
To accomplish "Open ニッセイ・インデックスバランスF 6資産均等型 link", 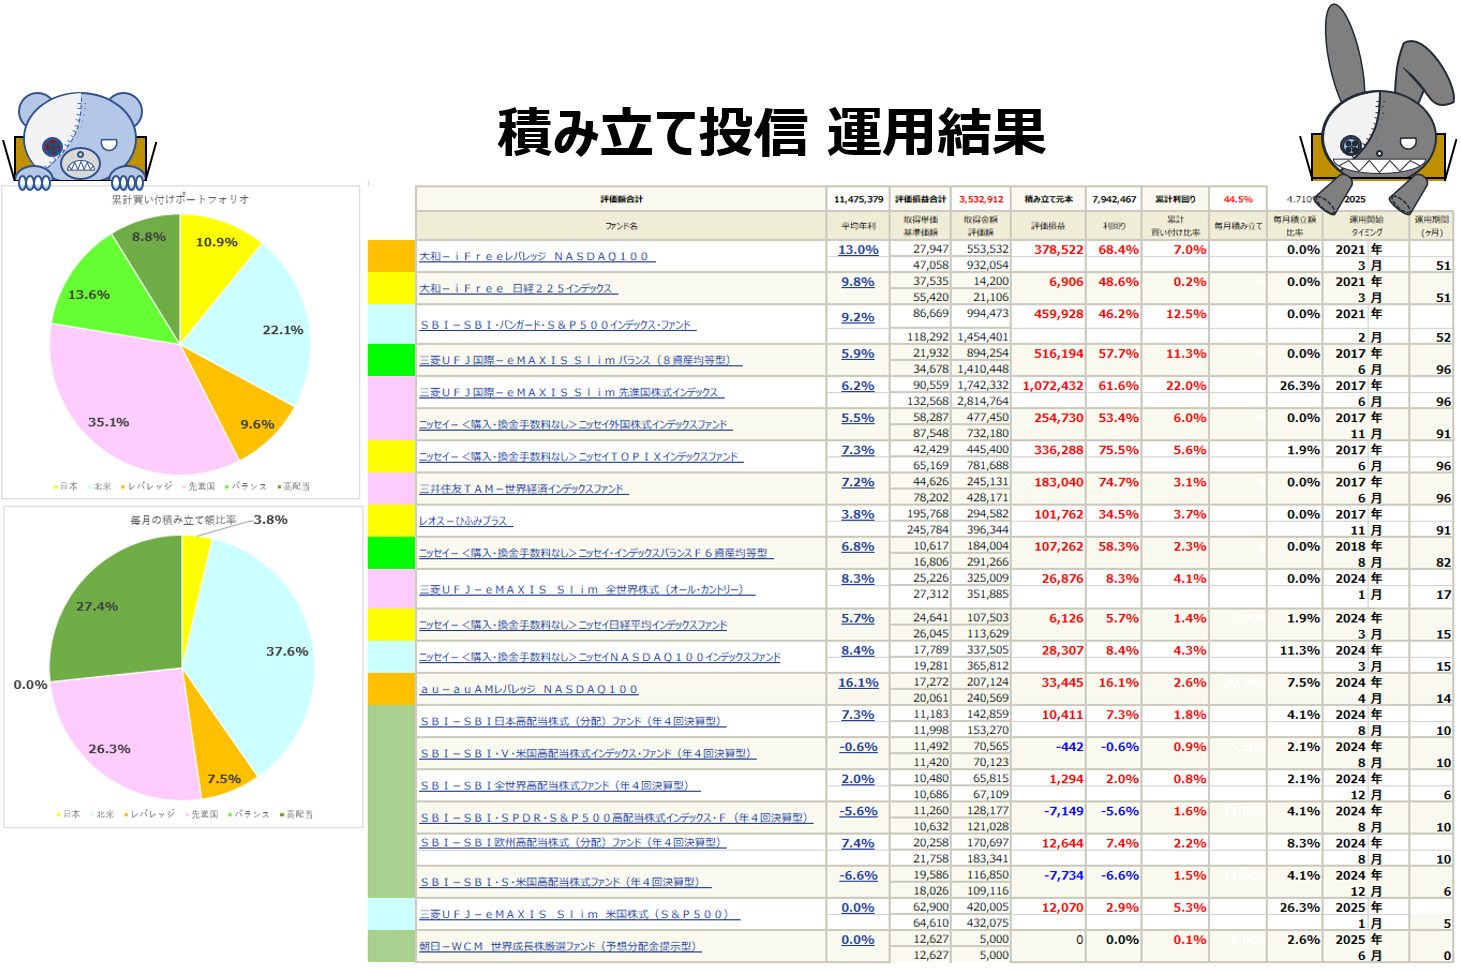I will (595, 553).
